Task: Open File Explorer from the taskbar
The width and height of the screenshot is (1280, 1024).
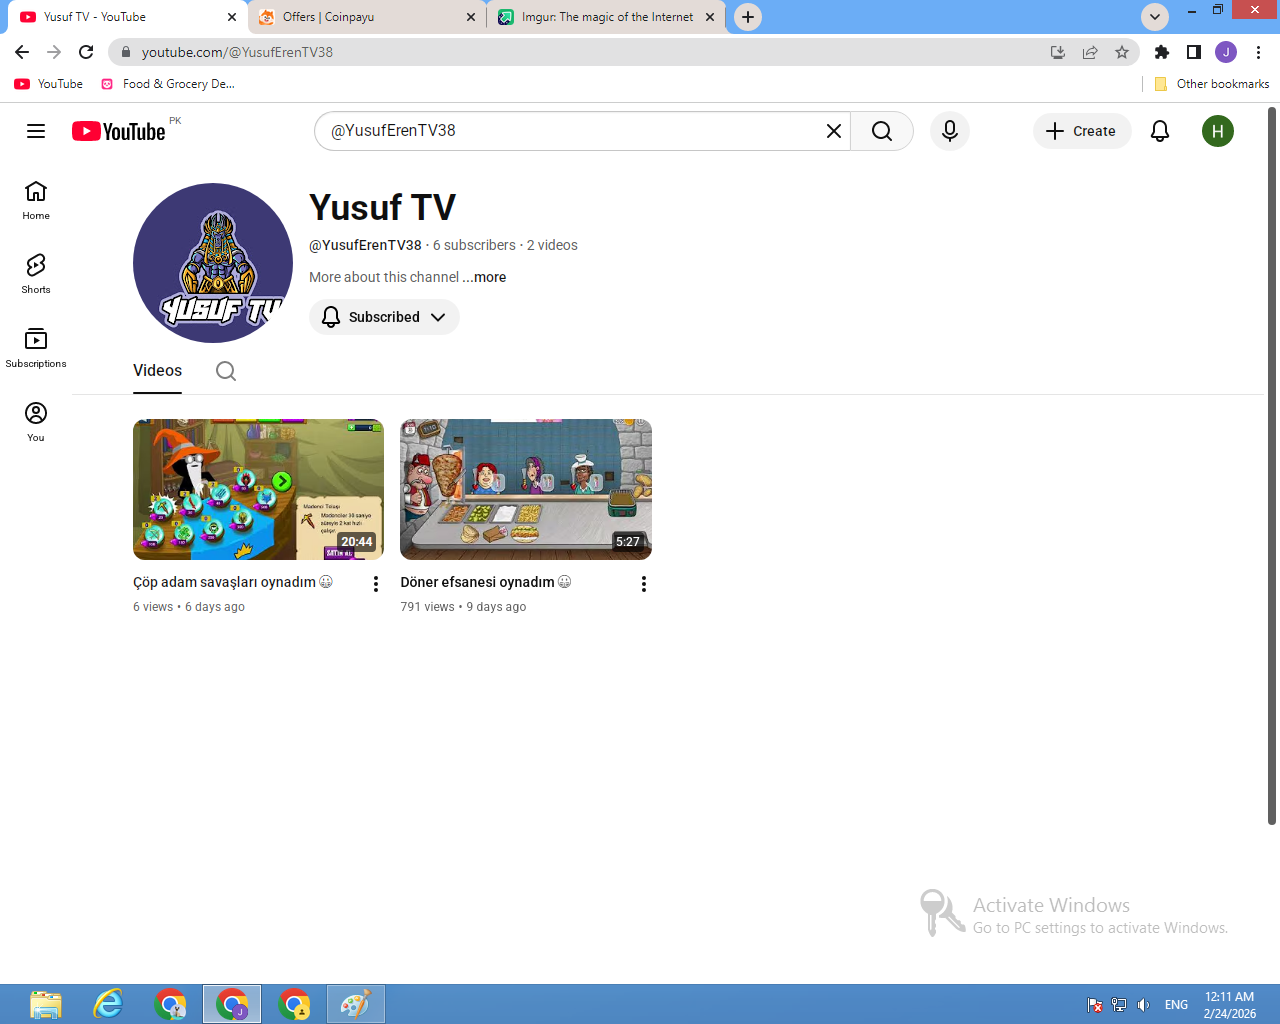Action: 45,1004
